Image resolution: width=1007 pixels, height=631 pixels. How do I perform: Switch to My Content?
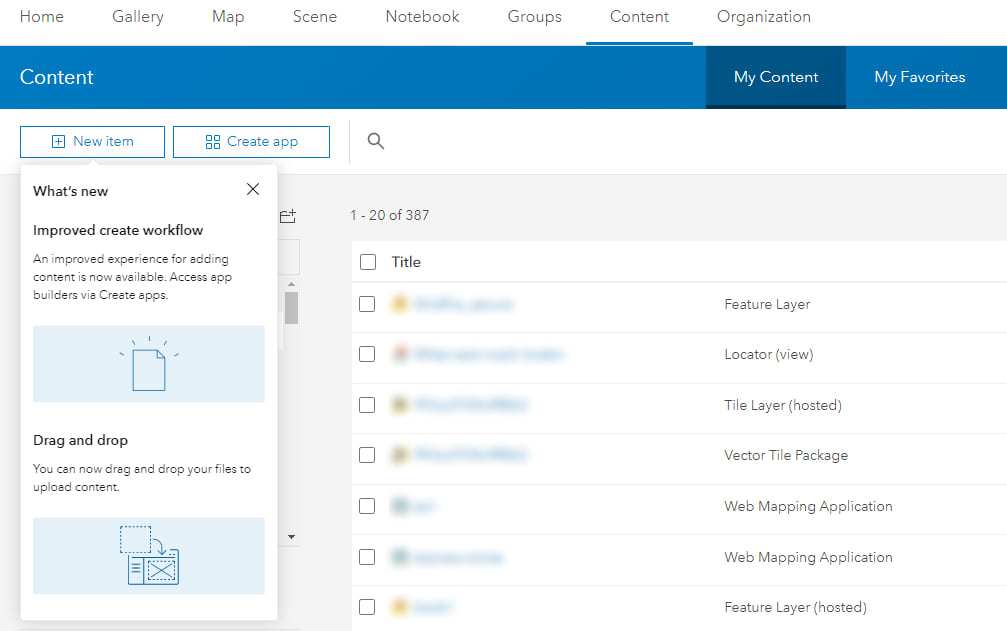[x=776, y=77]
